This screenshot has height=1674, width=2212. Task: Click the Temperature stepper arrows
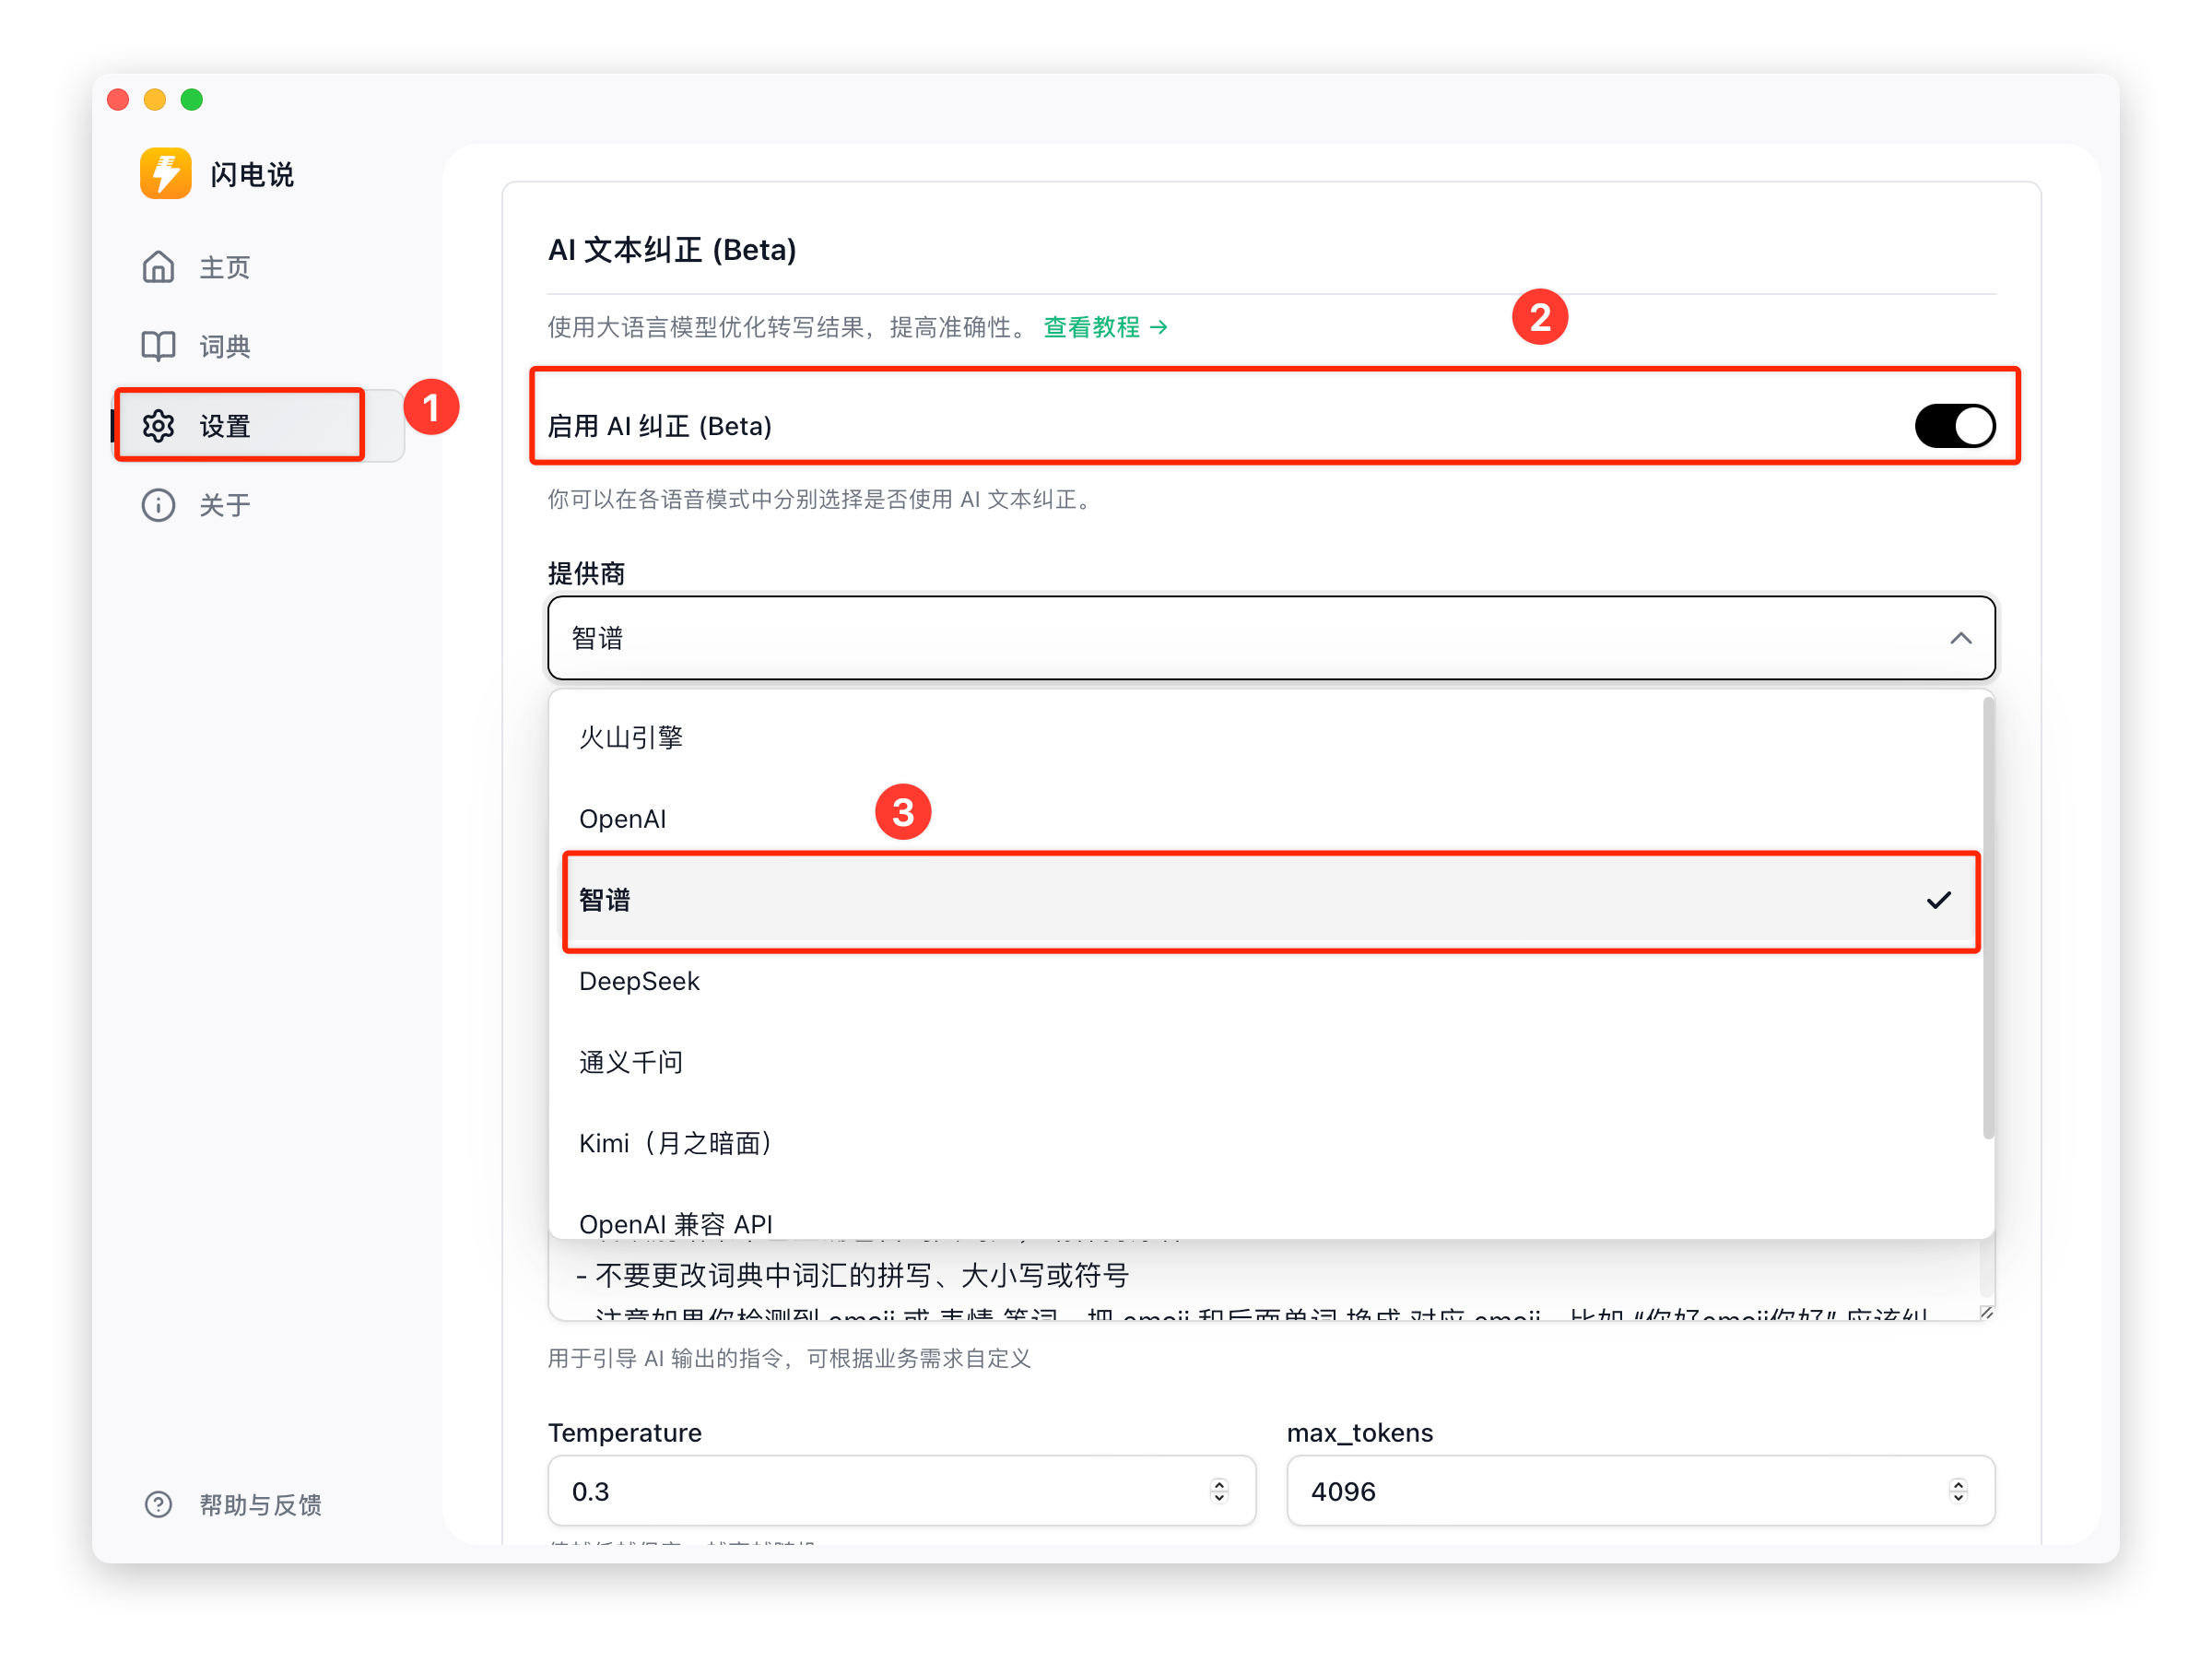point(1218,1490)
